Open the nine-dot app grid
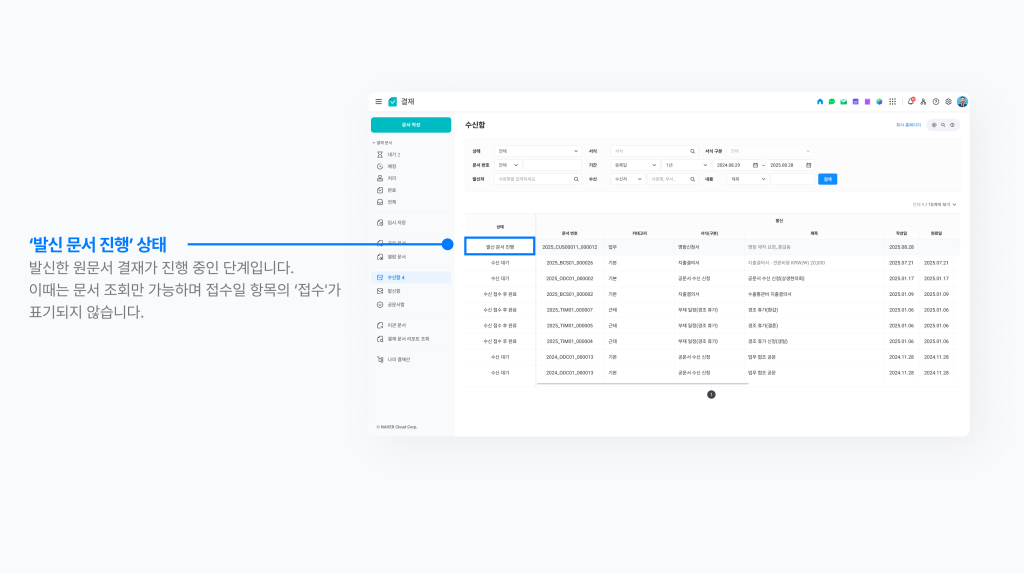The image size is (1024, 573). tap(892, 102)
